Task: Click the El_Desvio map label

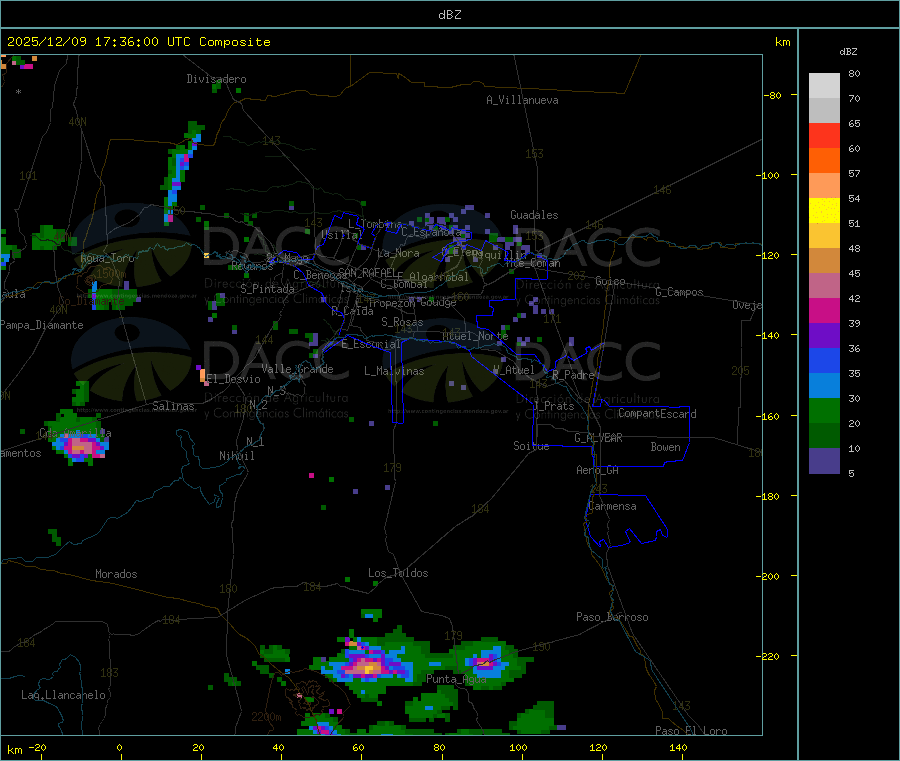Action: (234, 379)
